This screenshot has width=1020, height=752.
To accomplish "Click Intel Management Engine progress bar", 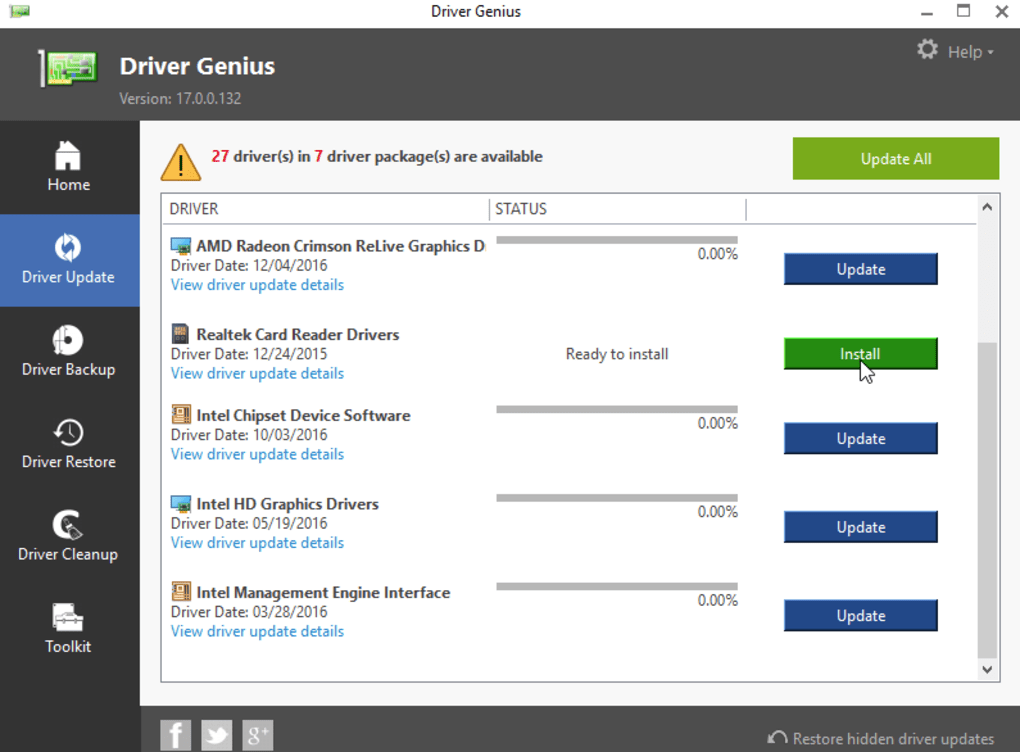I will pyautogui.click(x=617, y=586).
